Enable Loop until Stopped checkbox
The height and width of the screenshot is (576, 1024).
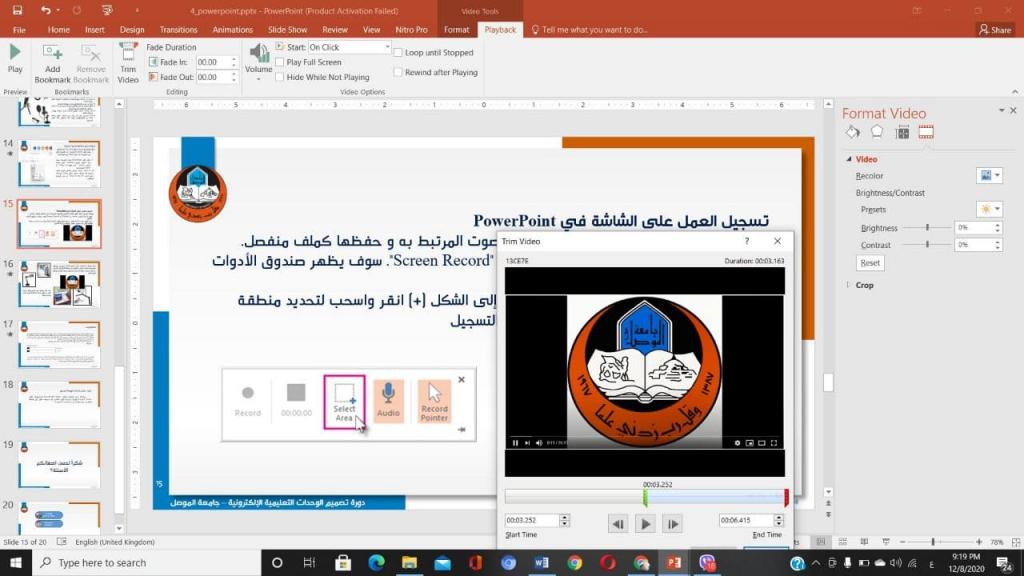[399, 53]
